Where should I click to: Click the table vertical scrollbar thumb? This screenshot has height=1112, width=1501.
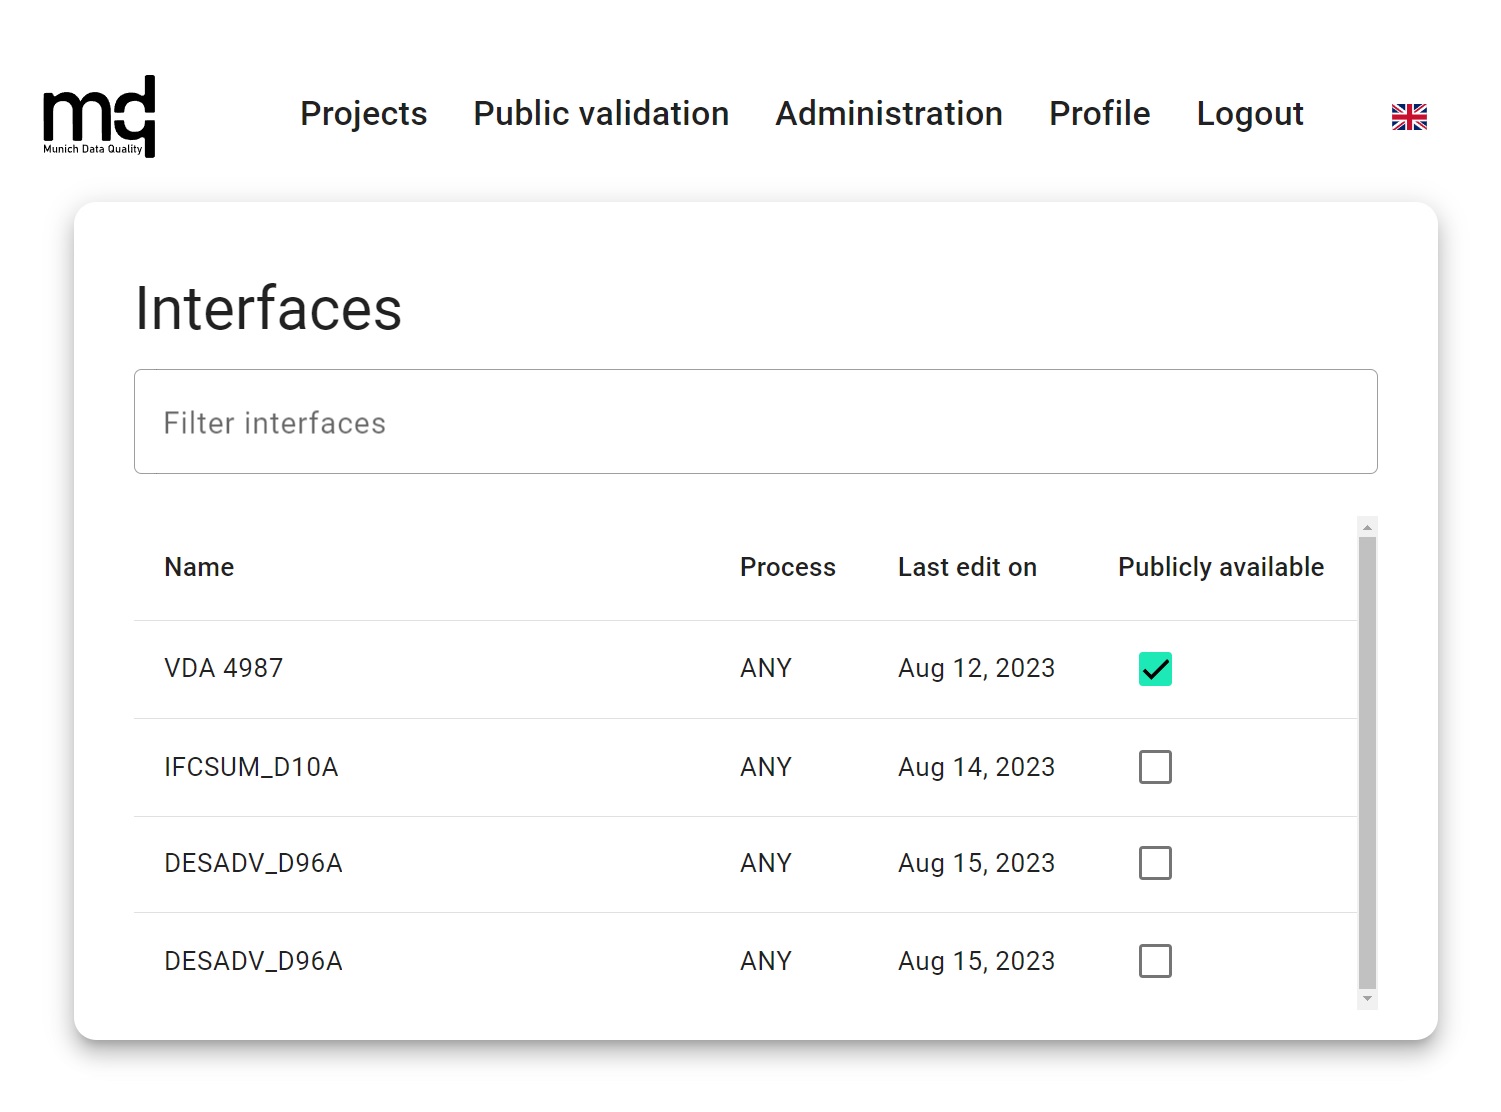point(1367,763)
